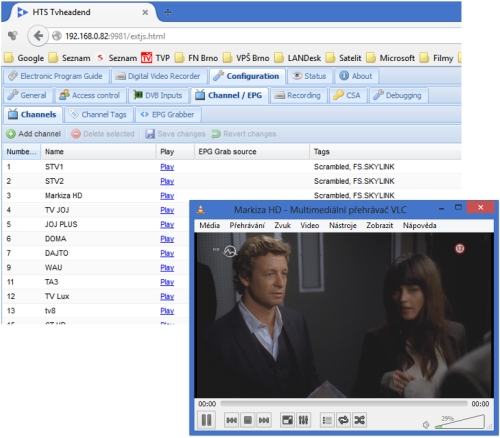
Task: Select the Channels sub-tab
Action: click(33, 114)
